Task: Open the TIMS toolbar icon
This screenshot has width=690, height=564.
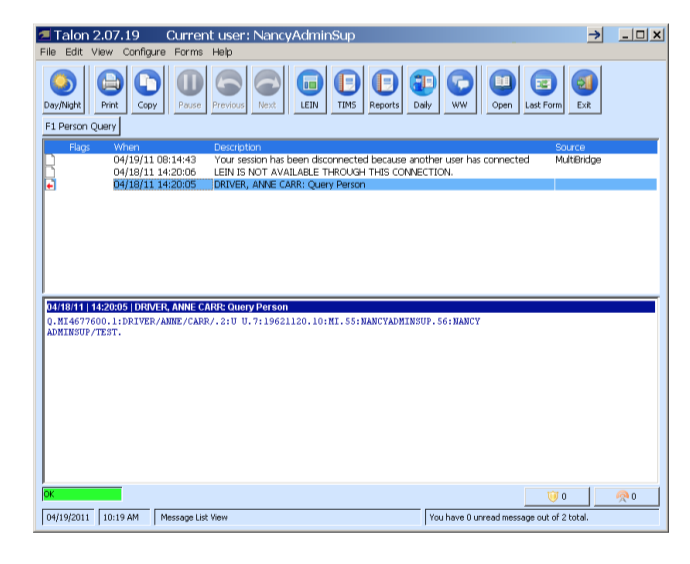Action: point(347,90)
